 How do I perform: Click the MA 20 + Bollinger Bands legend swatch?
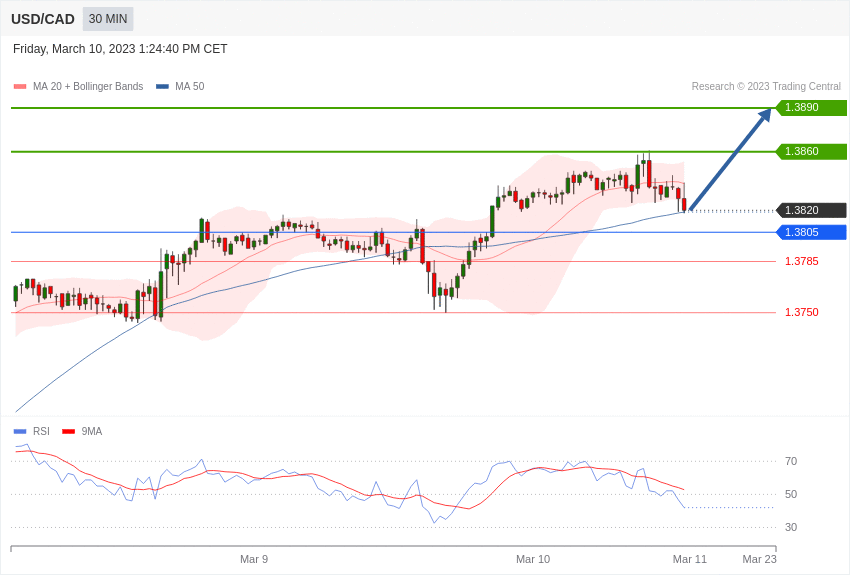point(20,87)
